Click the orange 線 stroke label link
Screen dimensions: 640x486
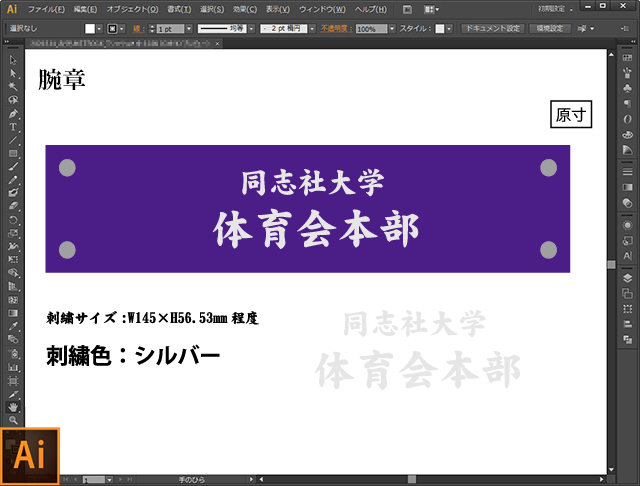(x=138, y=29)
